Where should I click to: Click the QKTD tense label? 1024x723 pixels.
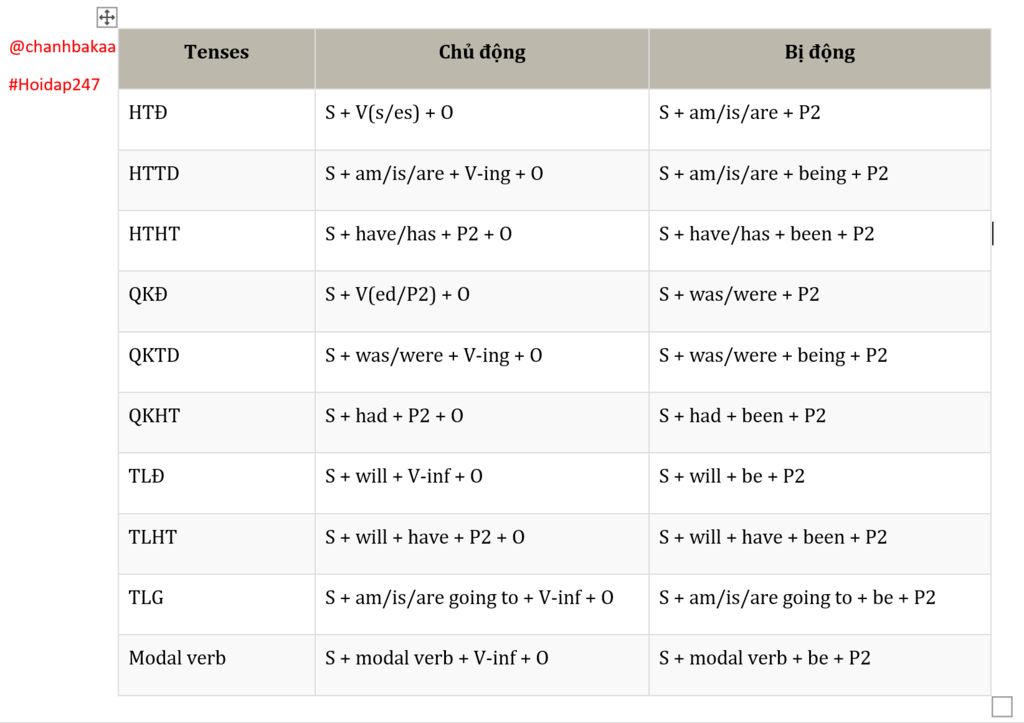tap(154, 355)
